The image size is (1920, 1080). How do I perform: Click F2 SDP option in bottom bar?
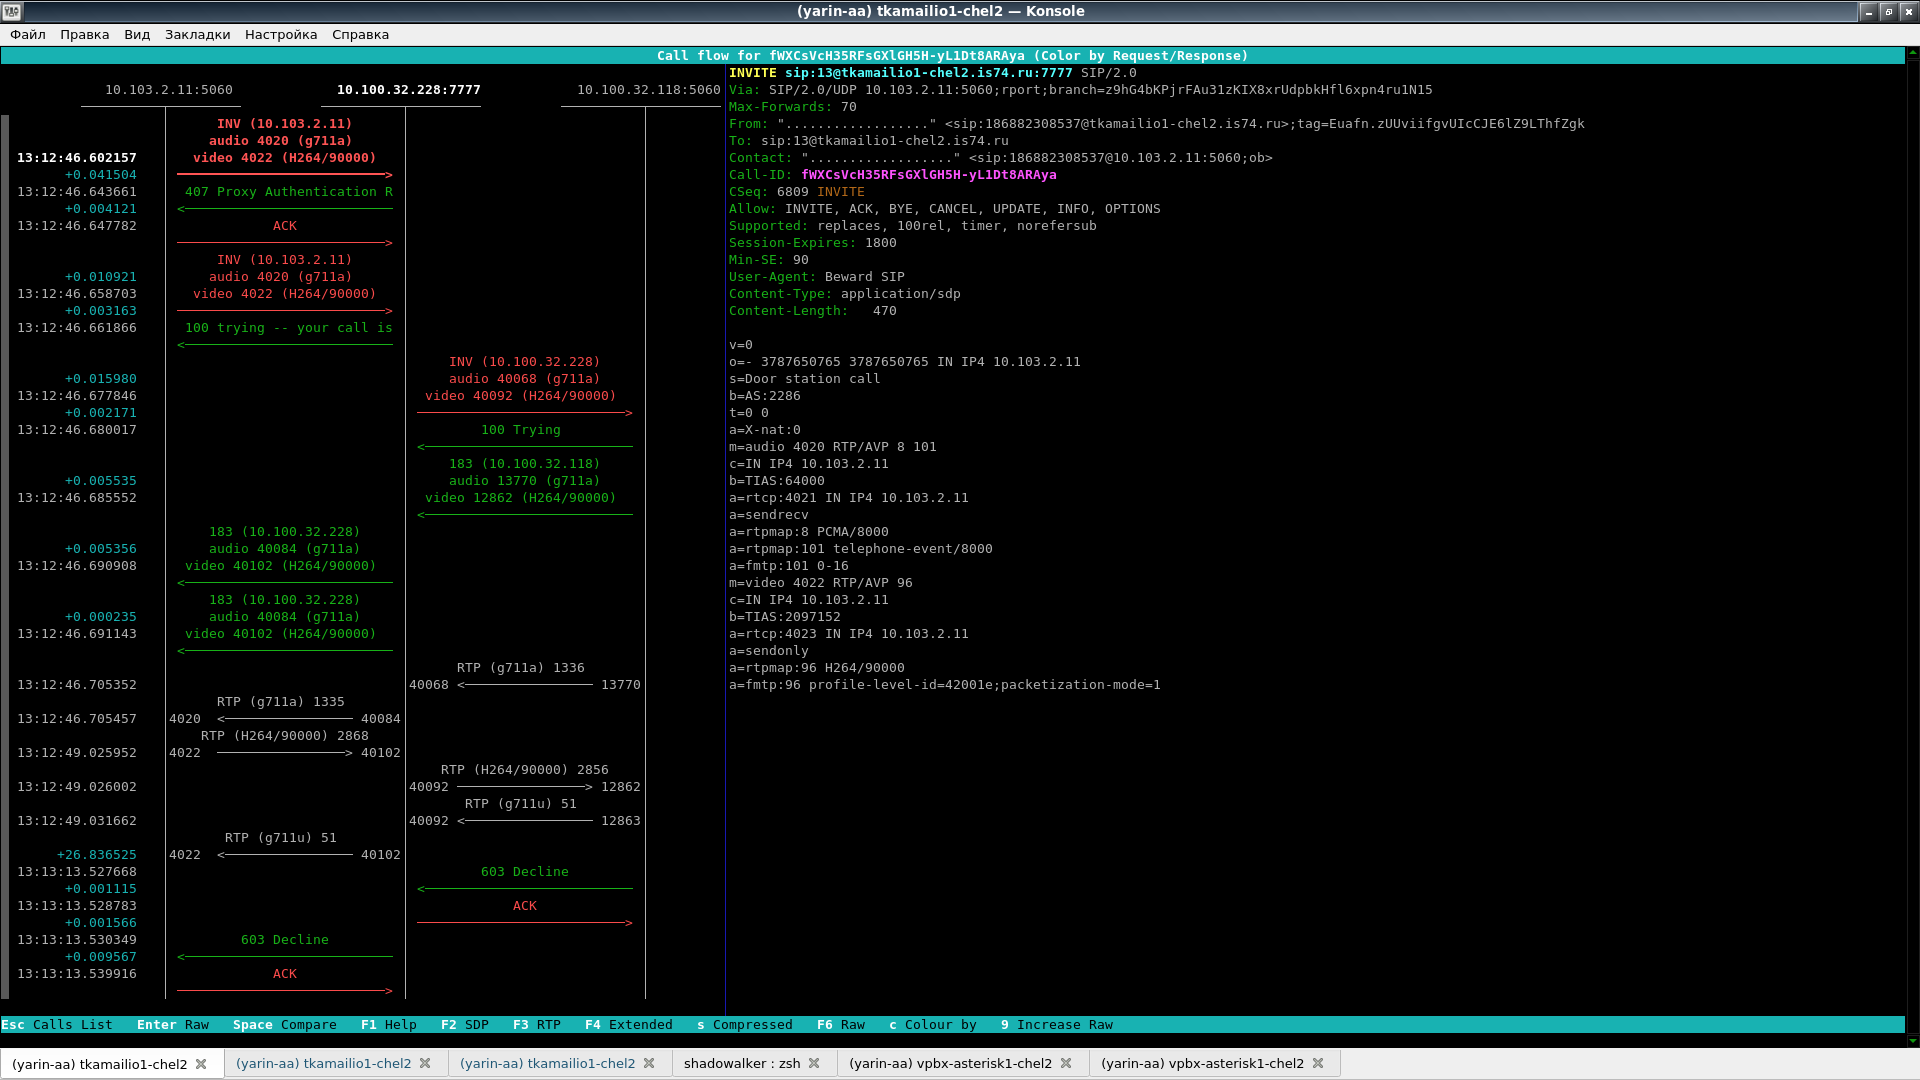coord(464,1025)
